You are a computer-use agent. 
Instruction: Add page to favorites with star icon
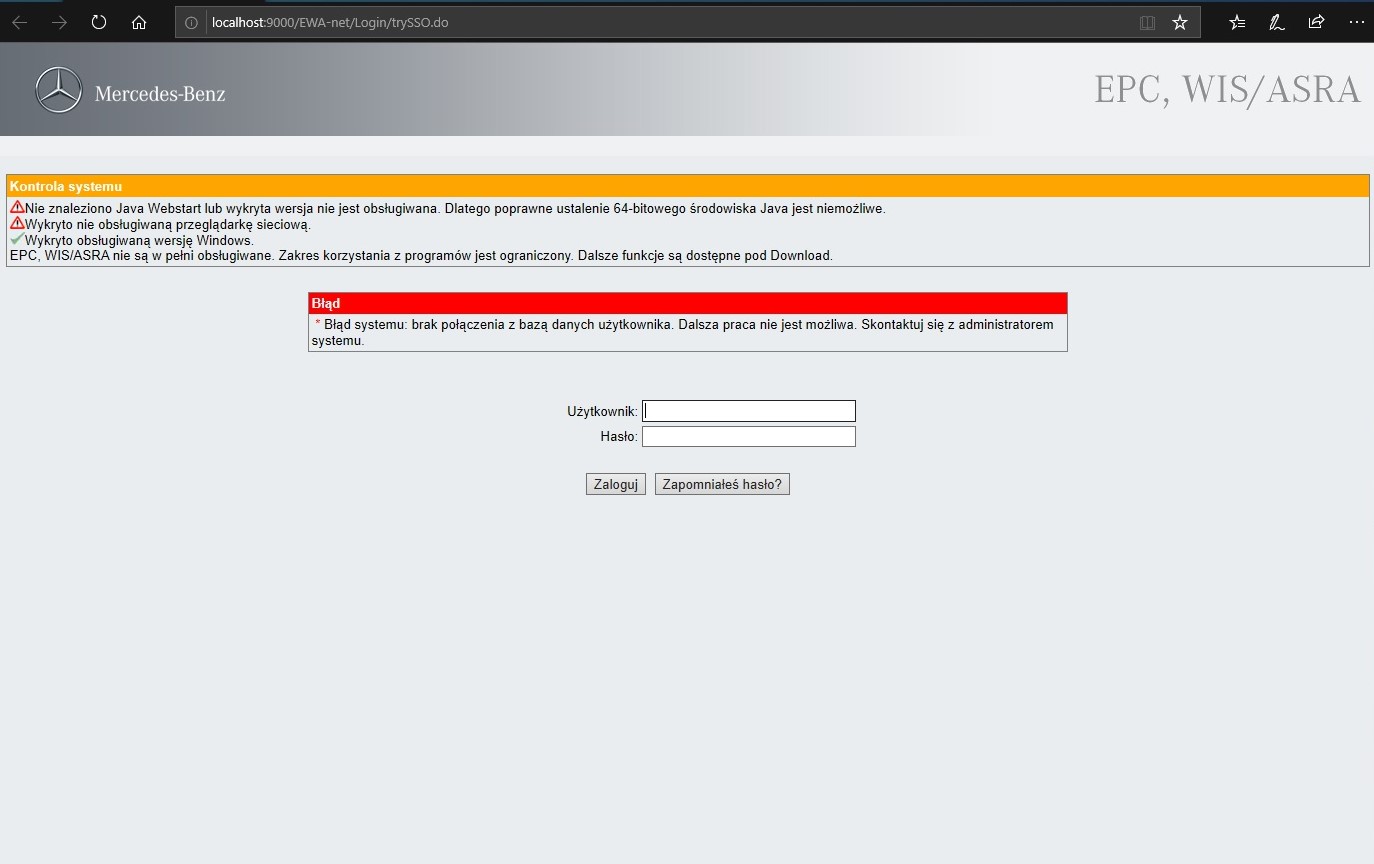[1180, 22]
